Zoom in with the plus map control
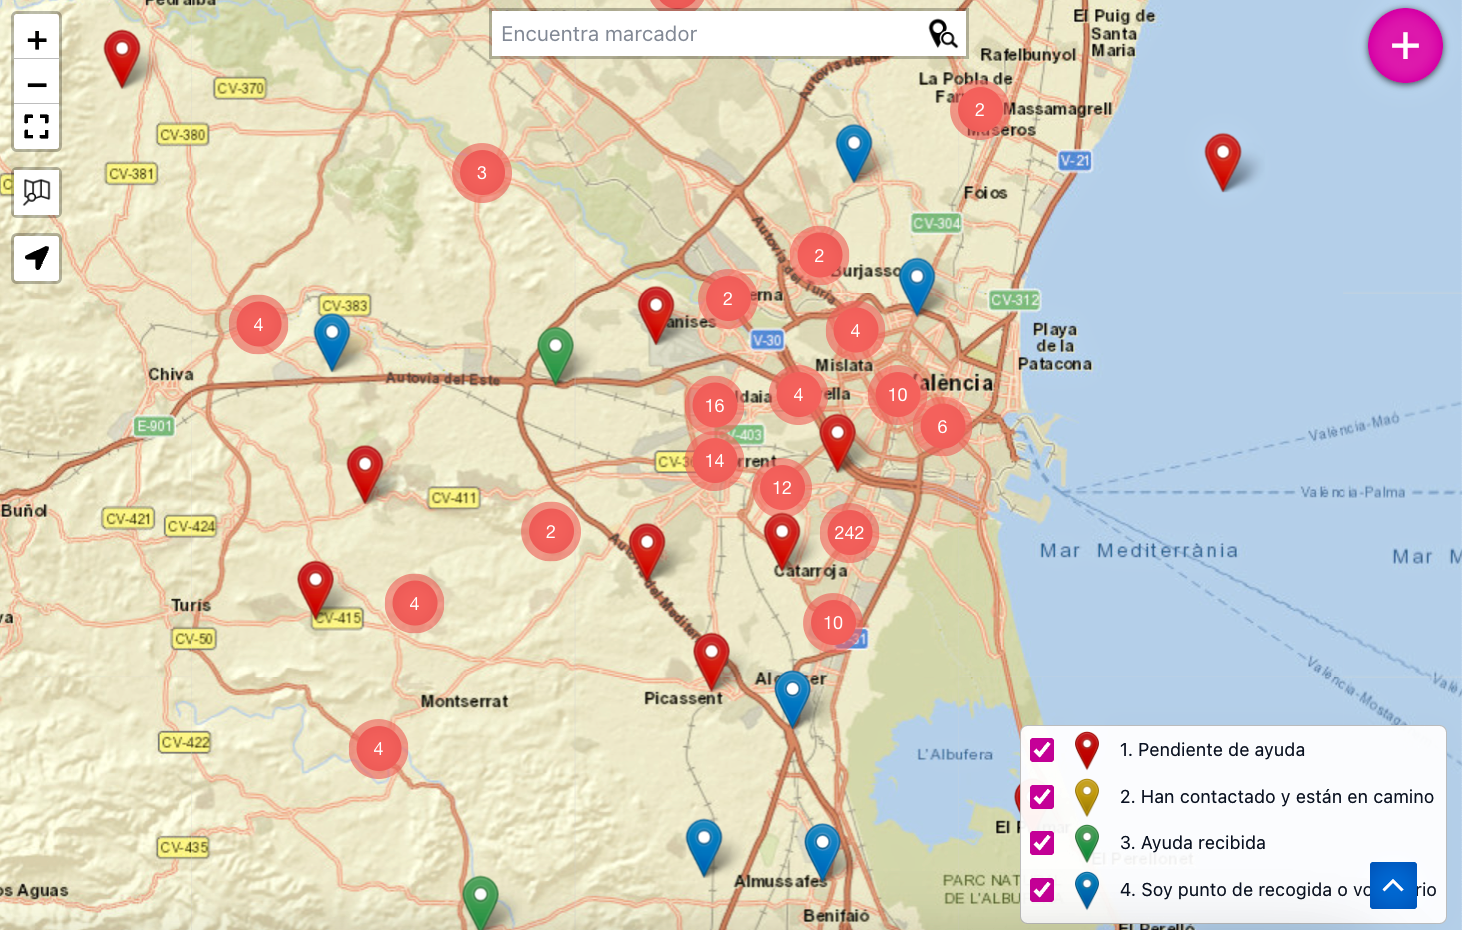This screenshot has height=930, width=1462. pyautogui.click(x=37, y=40)
